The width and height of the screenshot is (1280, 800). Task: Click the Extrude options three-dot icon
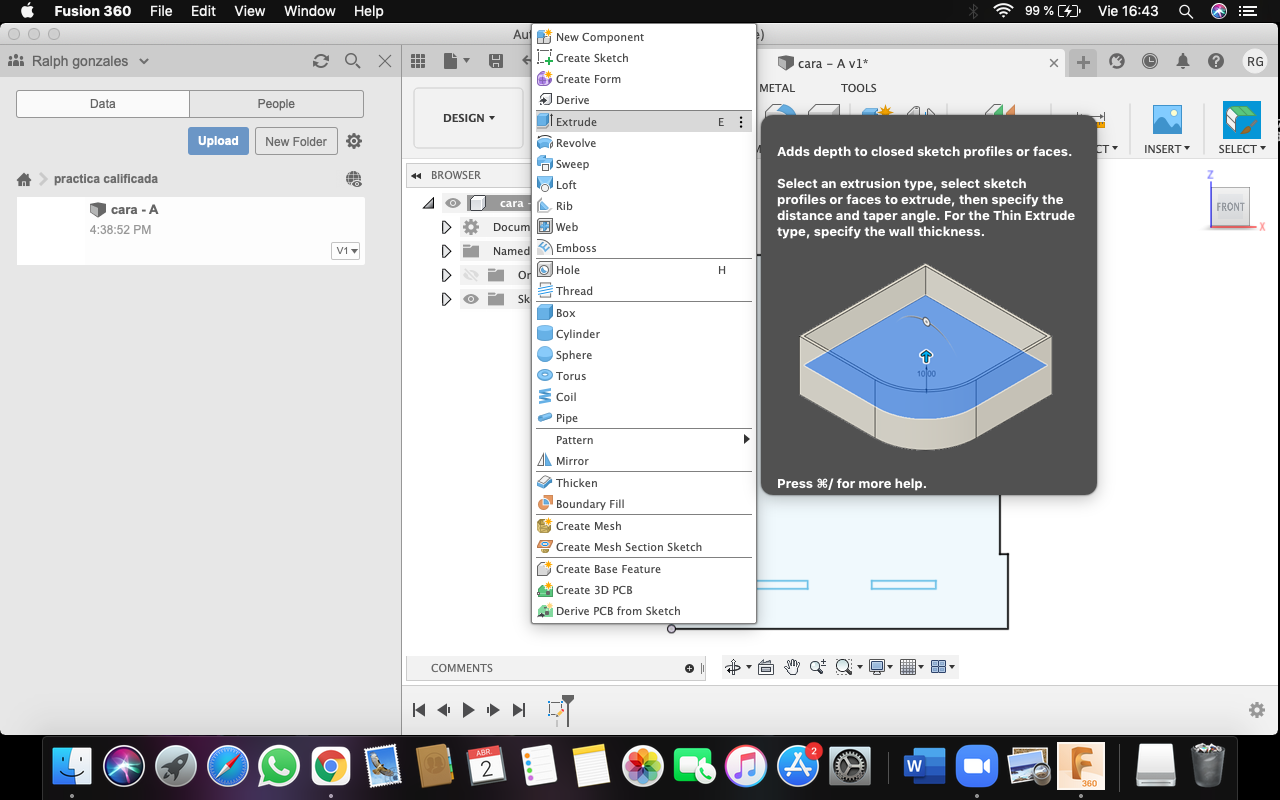(x=741, y=122)
